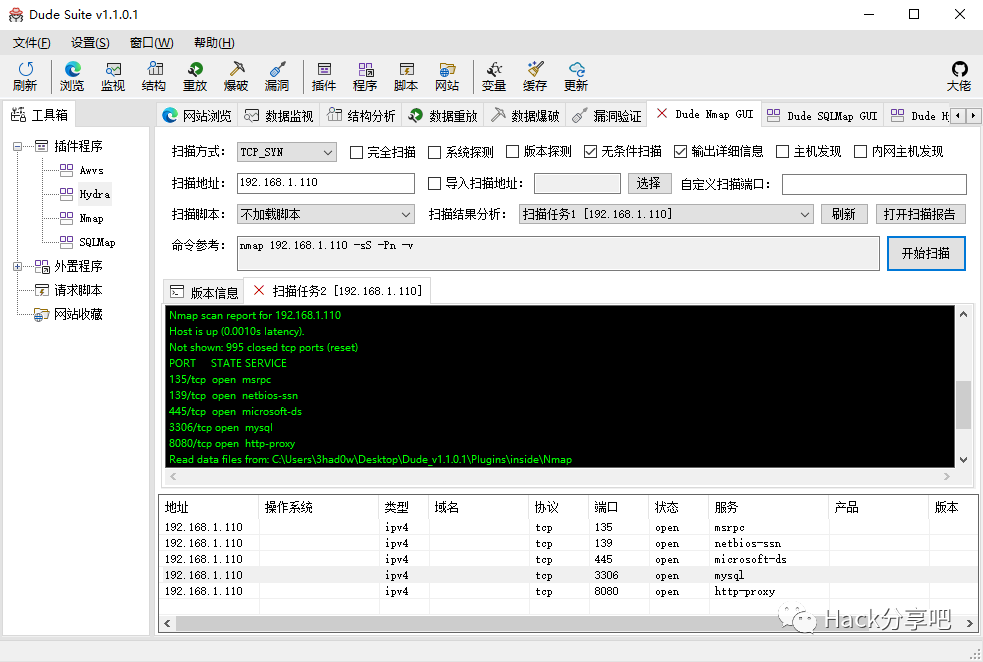
Task: Open the 变量 variables toolbar icon
Action: pos(494,76)
